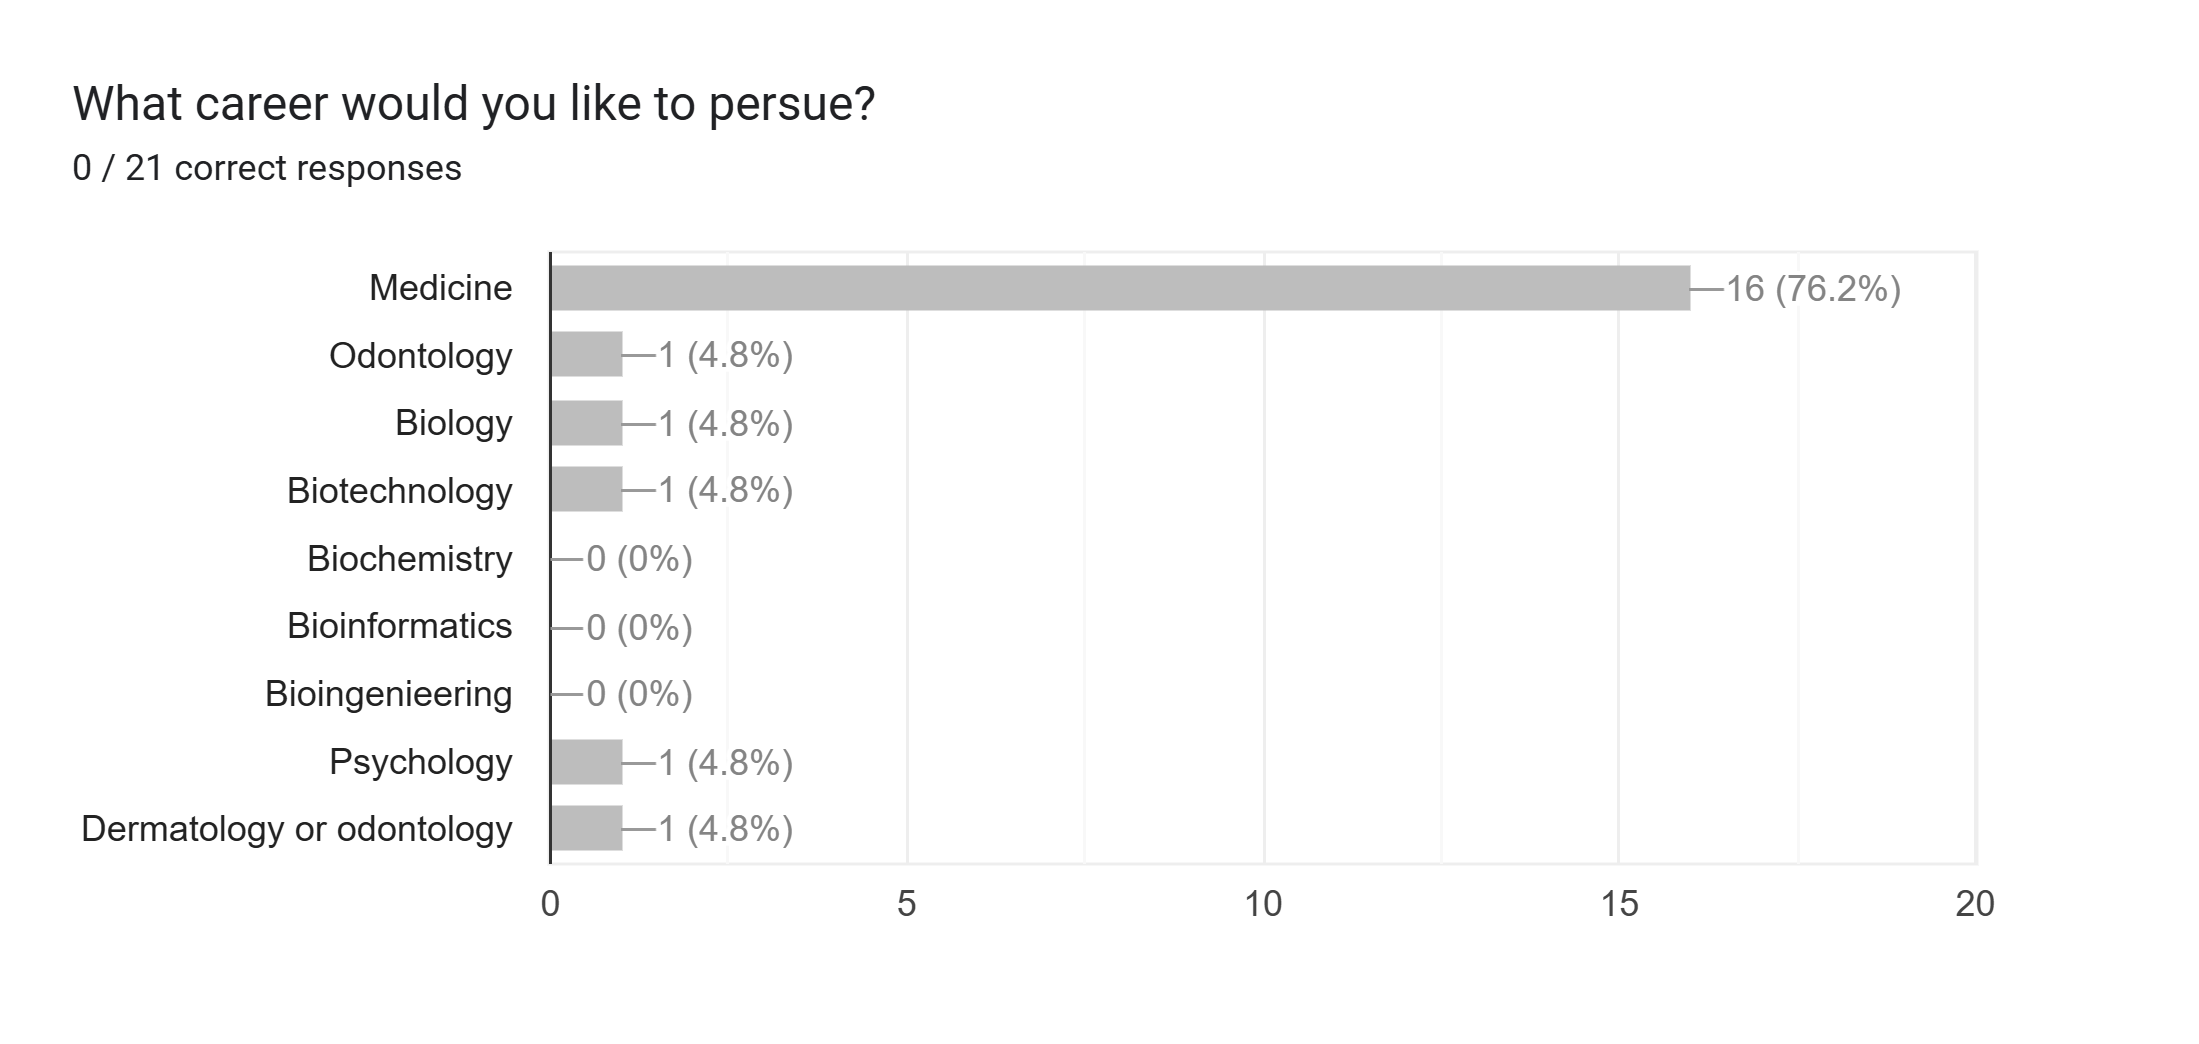This screenshot has width=2199, height=1044.
Task: Click the Medicine category label
Action: [440, 288]
